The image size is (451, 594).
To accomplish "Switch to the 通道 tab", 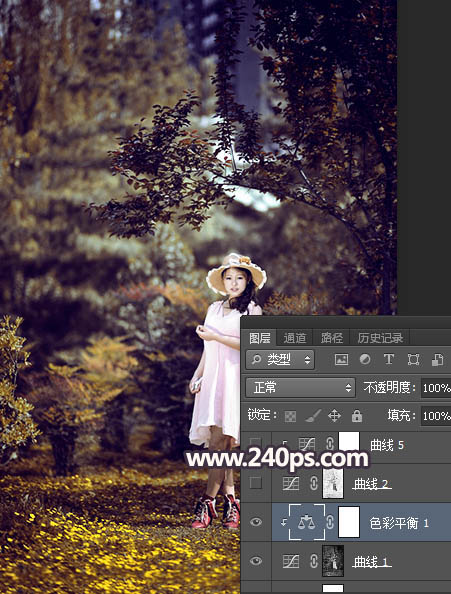I will 295,338.
